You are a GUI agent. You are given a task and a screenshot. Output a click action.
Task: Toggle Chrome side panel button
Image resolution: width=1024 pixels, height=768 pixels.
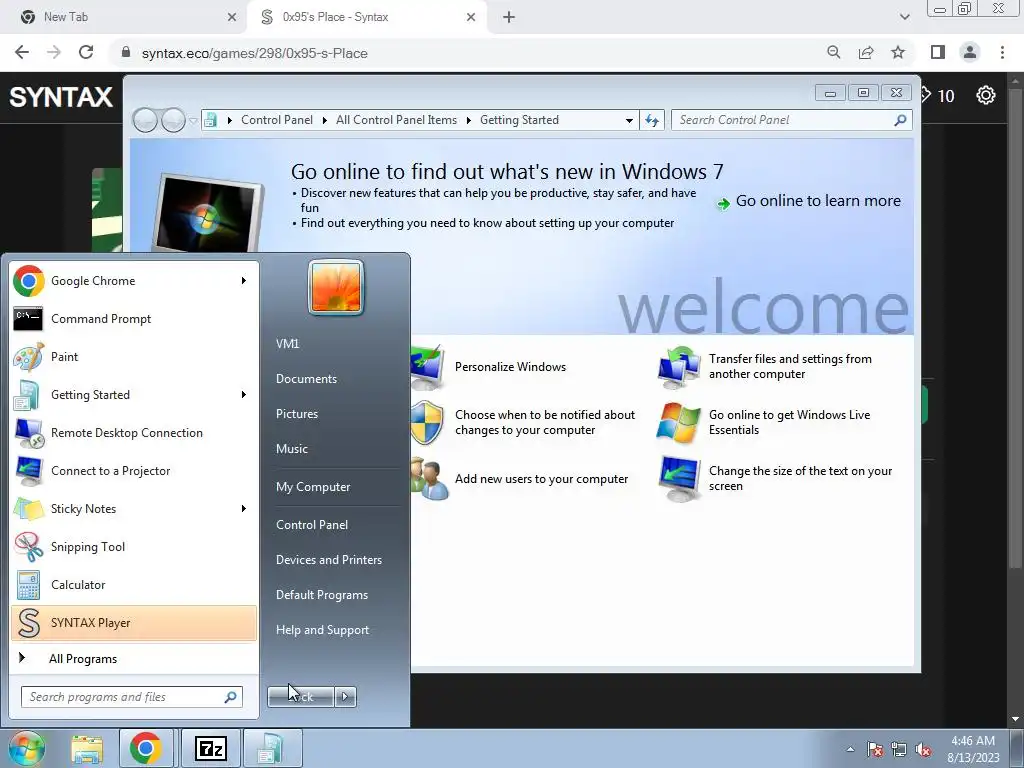pyautogui.click(x=938, y=52)
